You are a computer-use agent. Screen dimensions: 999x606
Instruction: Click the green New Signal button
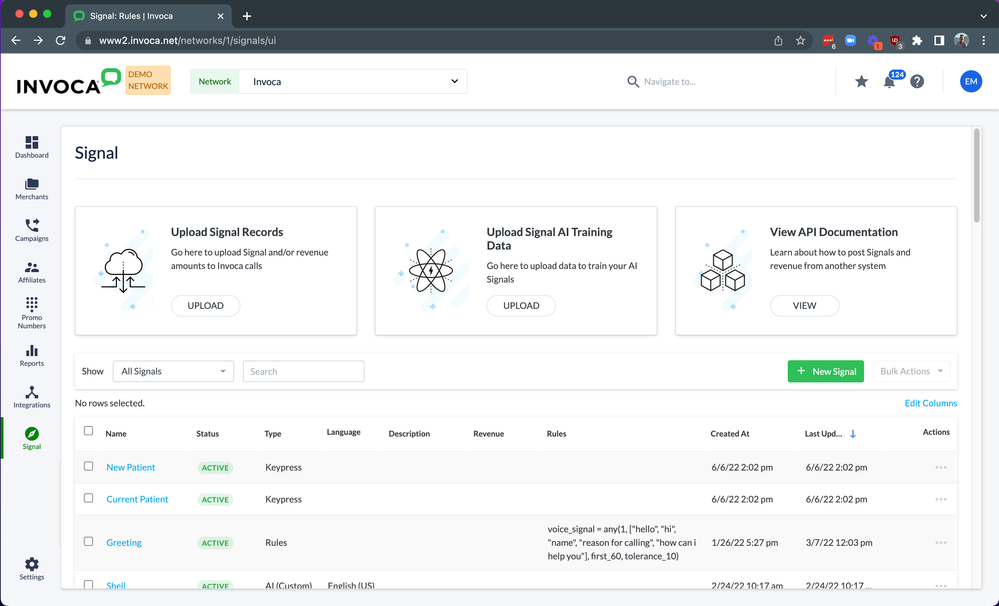point(826,372)
